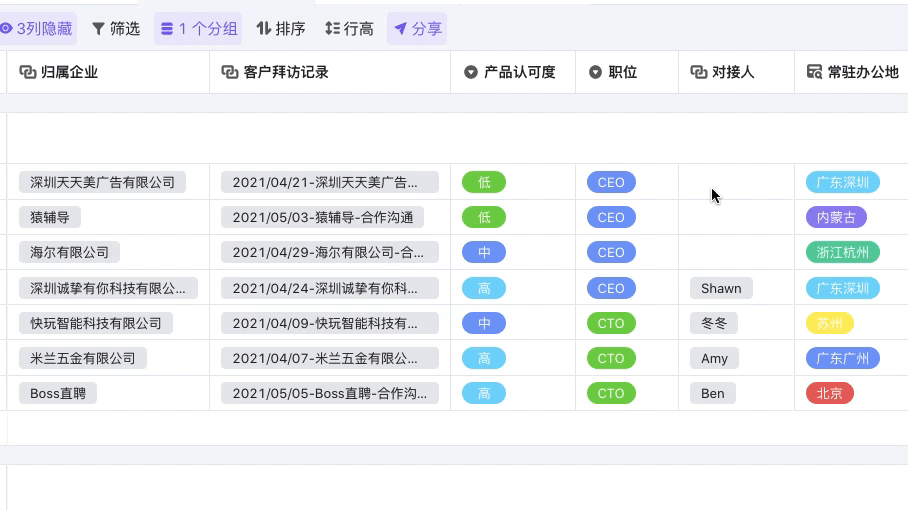Click the green 低 tag for 猿辅导
This screenshot has height=510, width=908.
(x=484, y=217)
